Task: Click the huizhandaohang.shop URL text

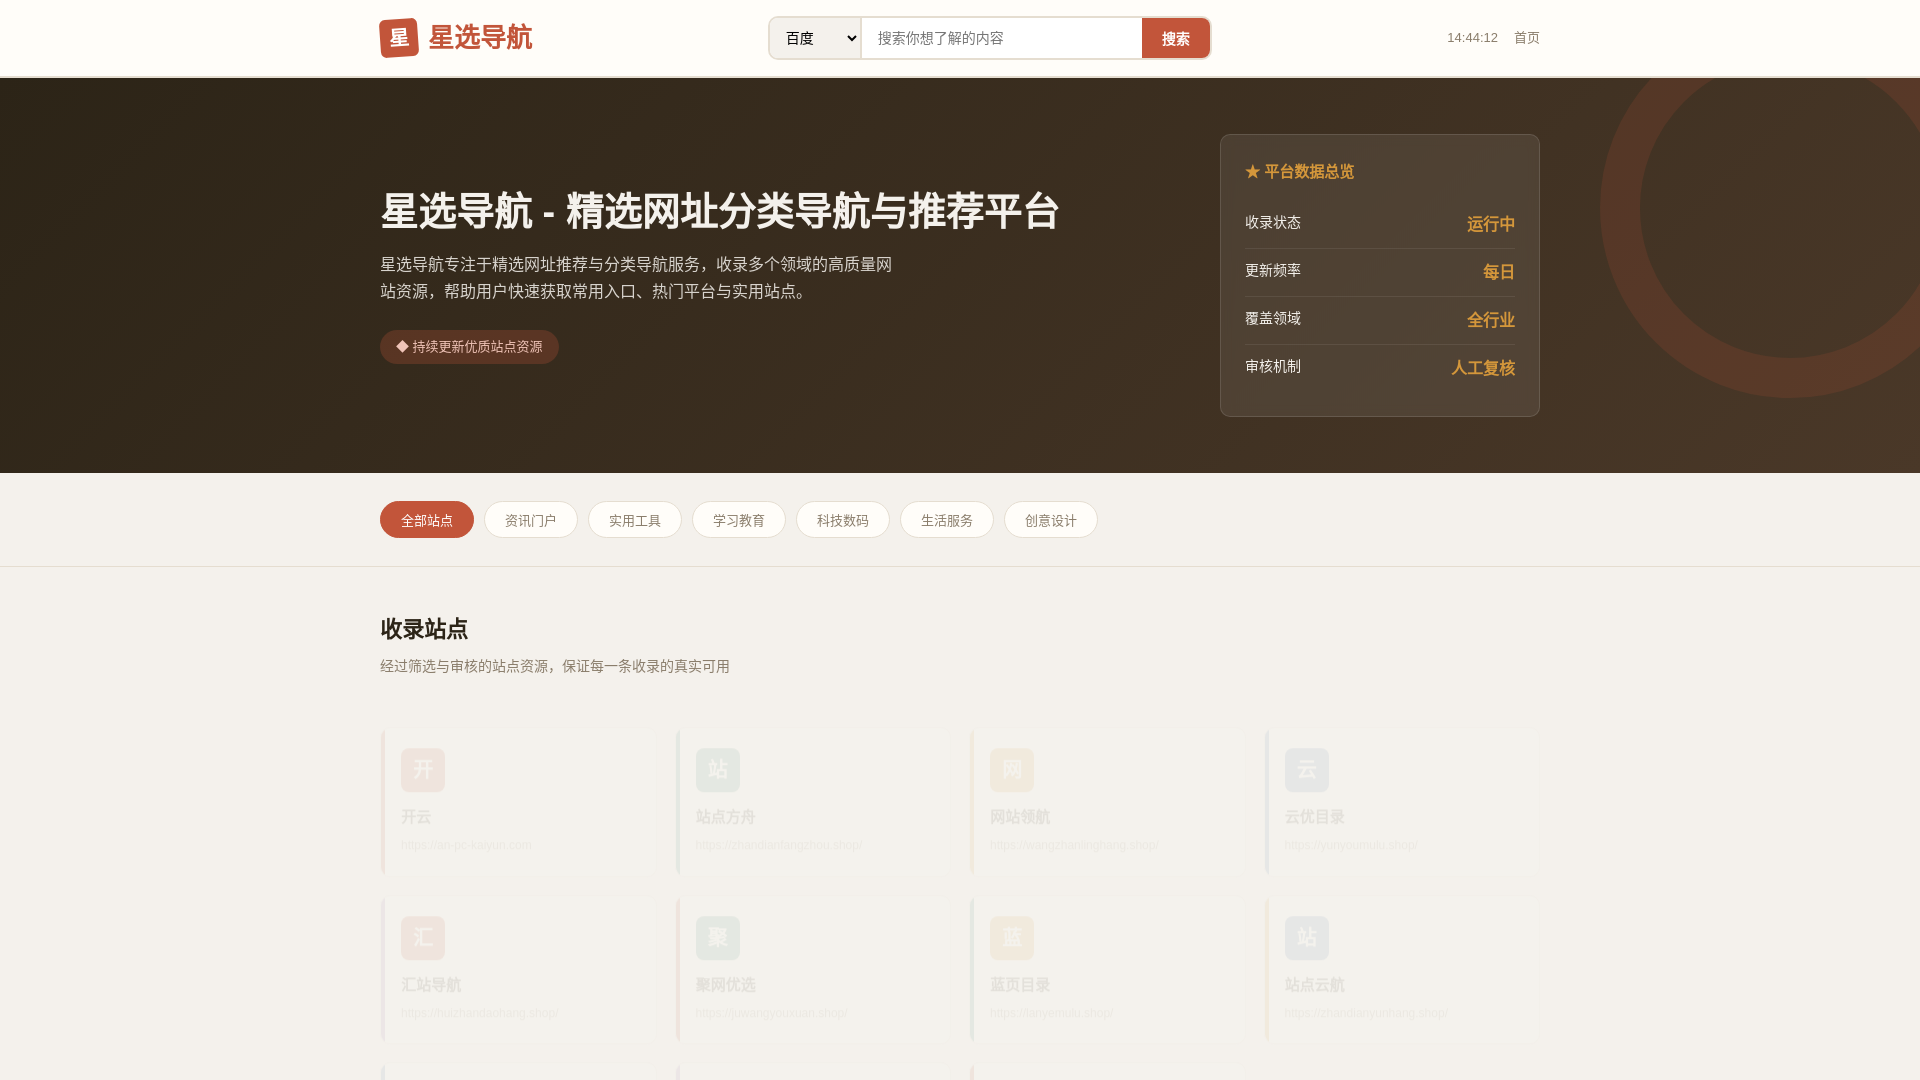Action: [x=480, y=1013]
